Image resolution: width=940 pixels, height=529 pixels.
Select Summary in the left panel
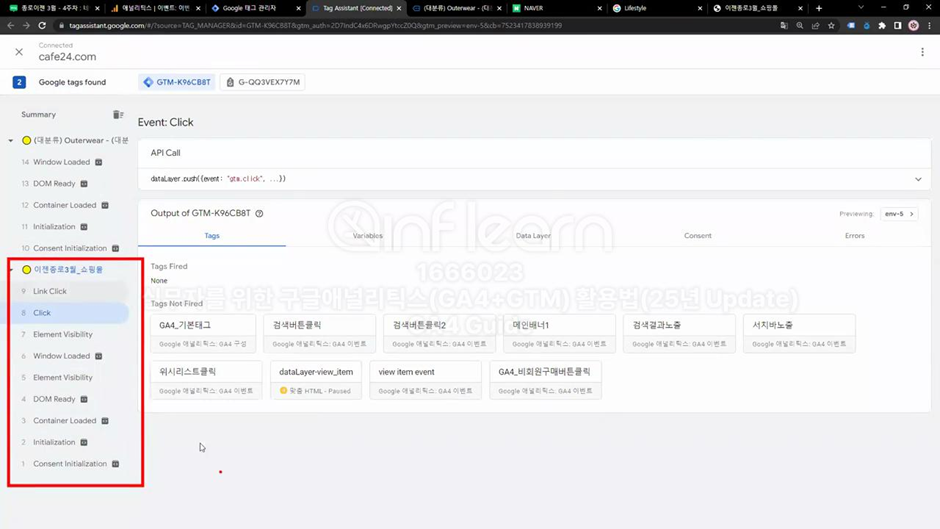(38, 115)
